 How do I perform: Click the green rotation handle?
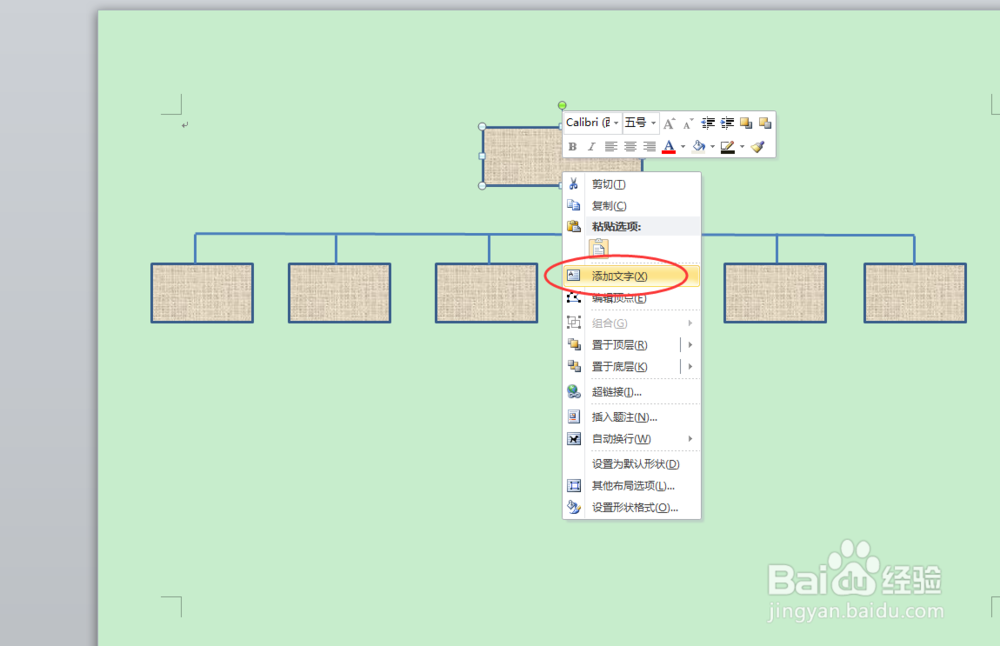click(562, 105)
